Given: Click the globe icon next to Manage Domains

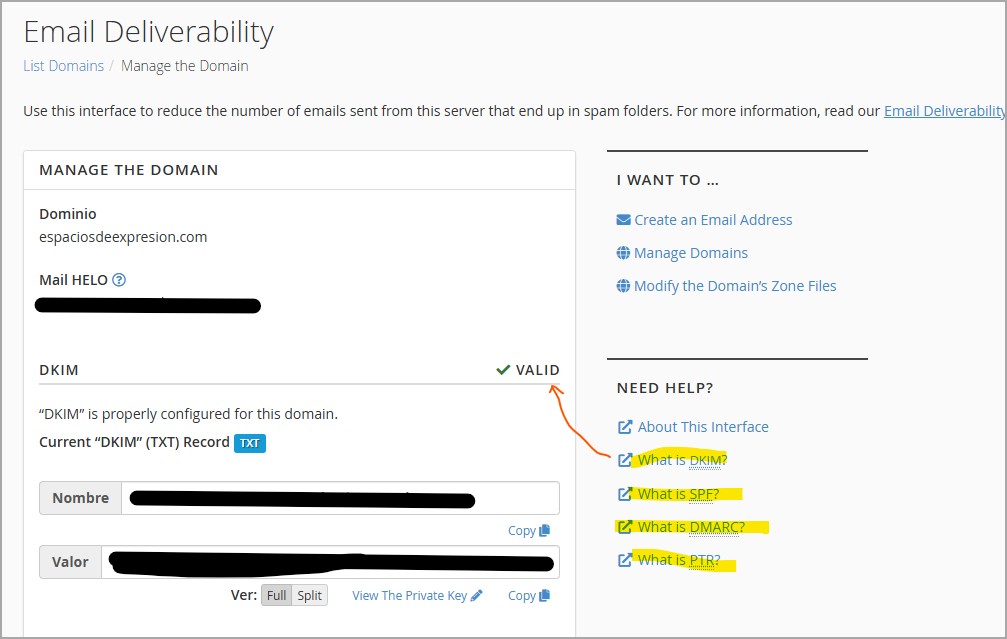Looking at the screenshot, I should pyautogui.click(x=624, y=253).
